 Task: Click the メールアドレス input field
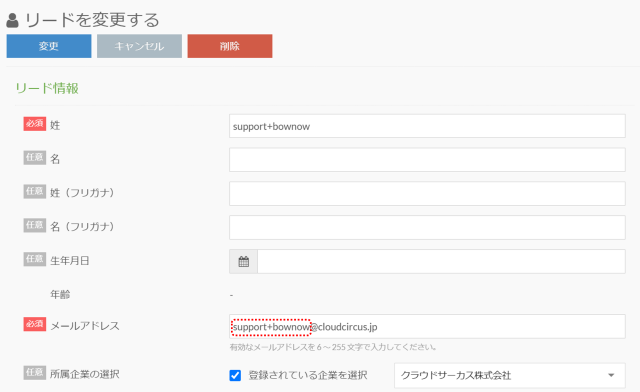[x=427, y=326]
